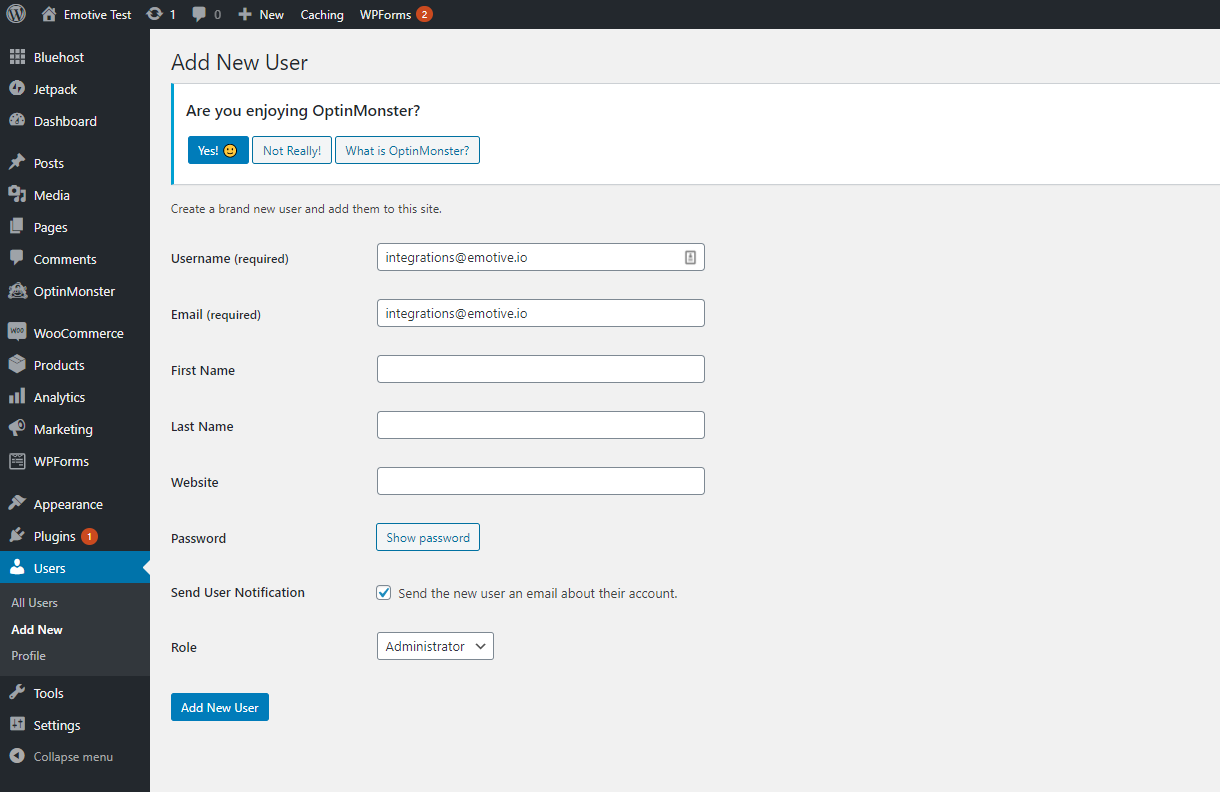The height and width of the screenshot is (792, 1220).
Task: Open the What is OptinMonster link
Action: tap(407, 149)
